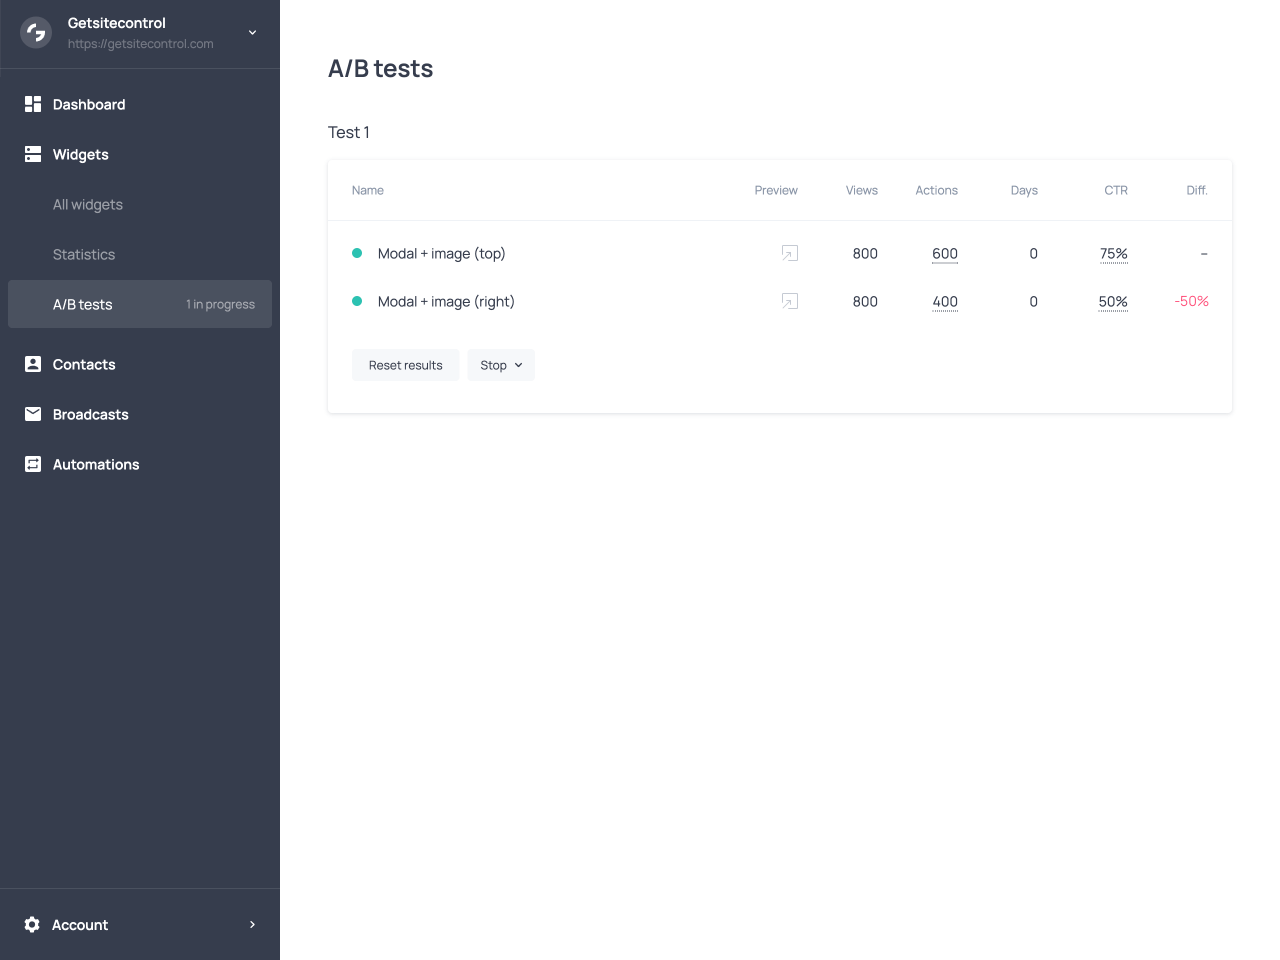
Task: Open Contacts using its sidebar icon
Action: pyautogui.click(x=33, y=364)
